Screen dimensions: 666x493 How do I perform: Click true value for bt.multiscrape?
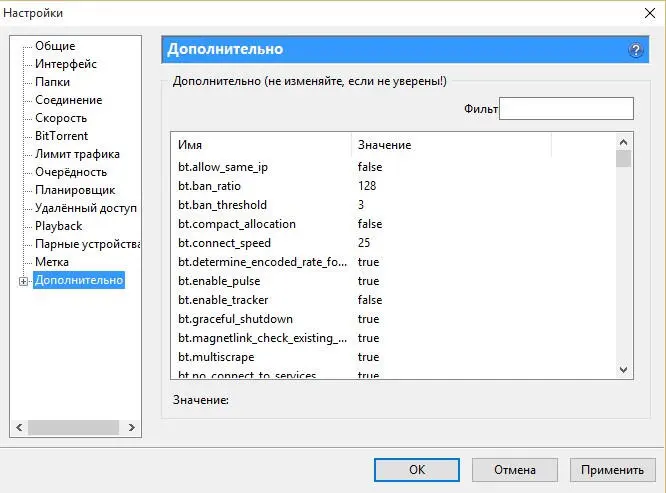pyautogui.click(x=368, y=357)
